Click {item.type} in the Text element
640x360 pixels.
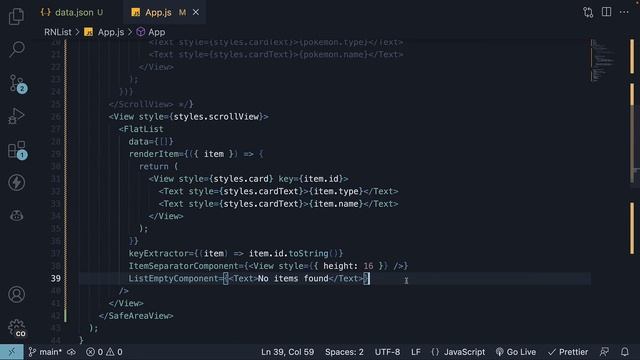[336, 191]
